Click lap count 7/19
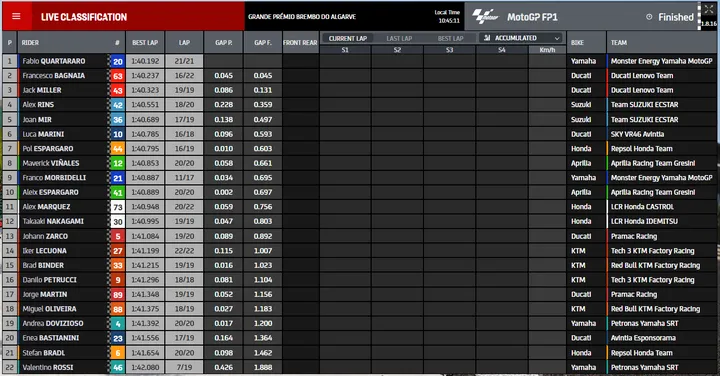The image size is (720, 376). (x=184, y=367)
